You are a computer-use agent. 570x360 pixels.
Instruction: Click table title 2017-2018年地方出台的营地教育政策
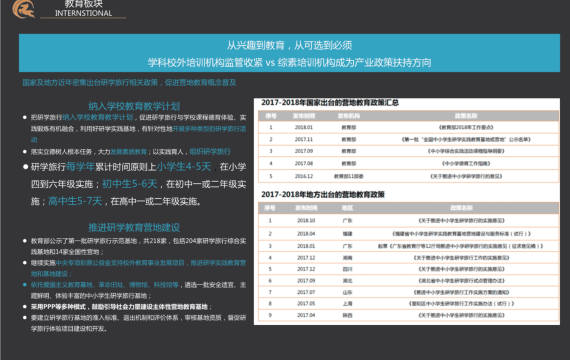323,195
